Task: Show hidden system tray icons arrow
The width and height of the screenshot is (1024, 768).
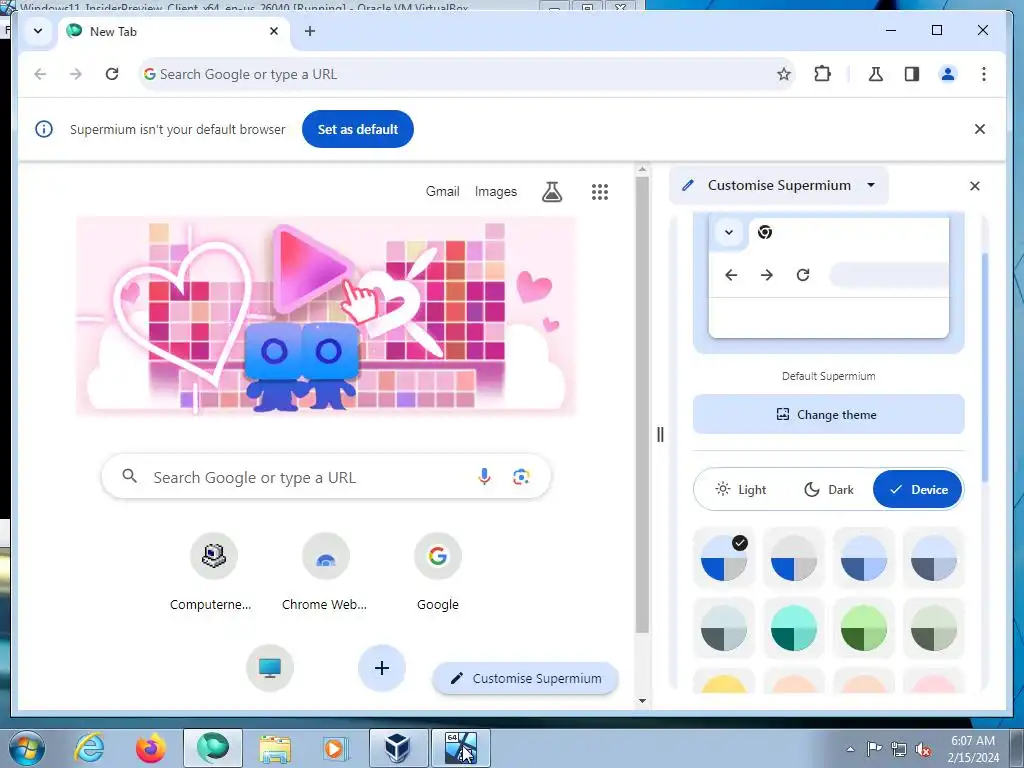Action: [850, 749]
